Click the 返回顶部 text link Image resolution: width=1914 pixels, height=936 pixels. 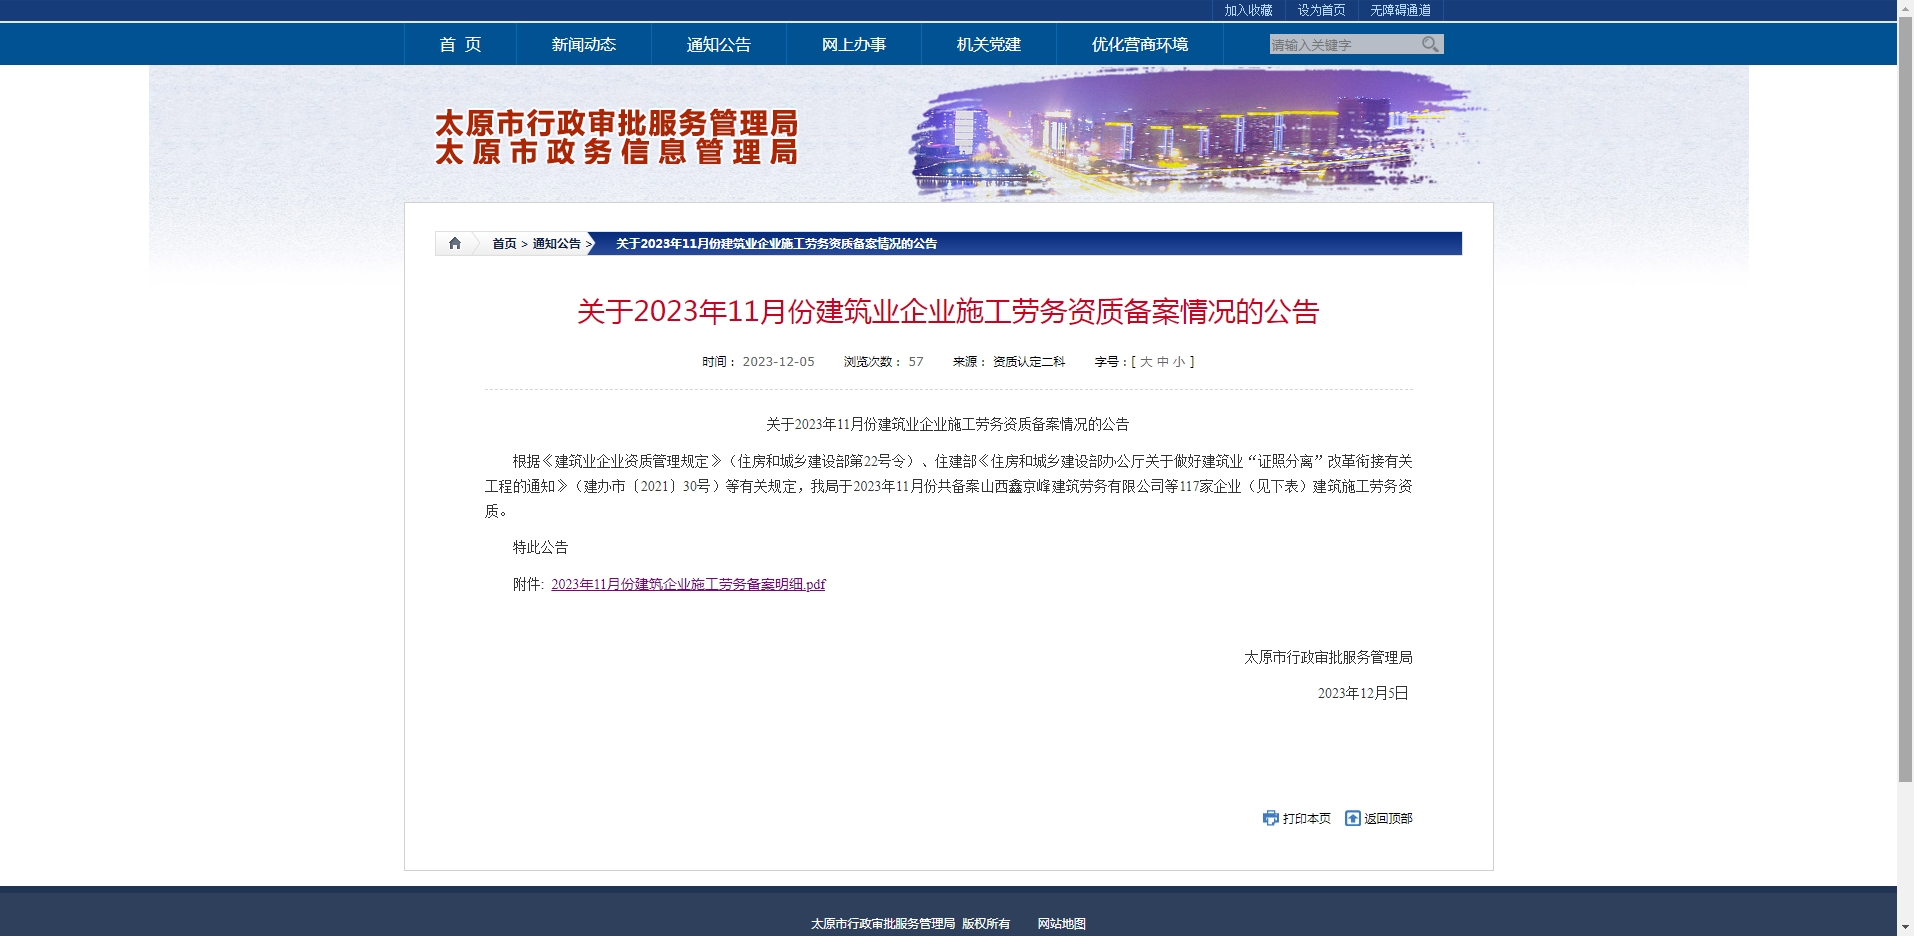(1388, 818)
